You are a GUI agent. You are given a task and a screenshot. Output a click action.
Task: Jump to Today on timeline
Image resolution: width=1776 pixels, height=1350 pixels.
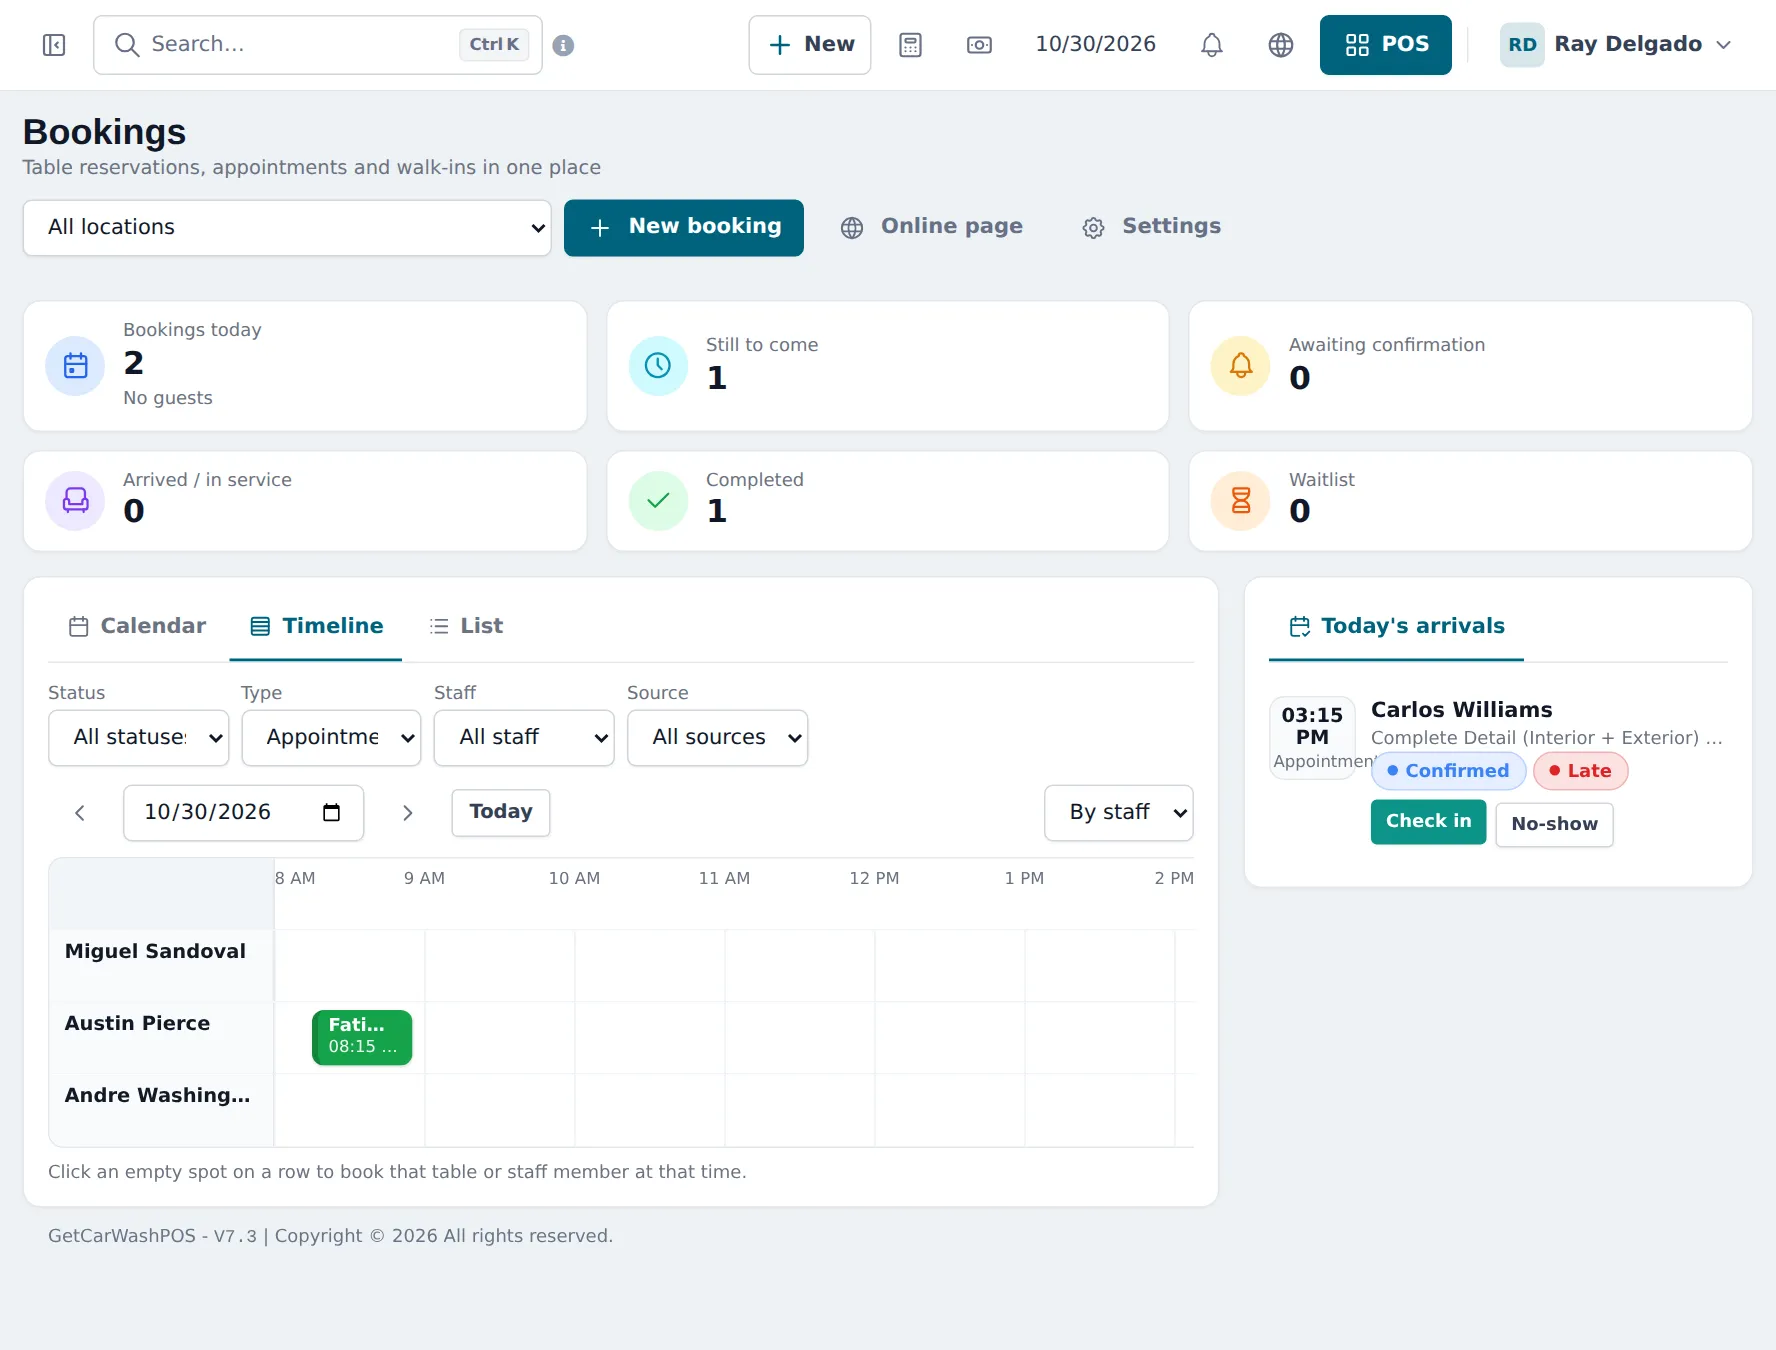pyautogui.click(x=501, y=813)
